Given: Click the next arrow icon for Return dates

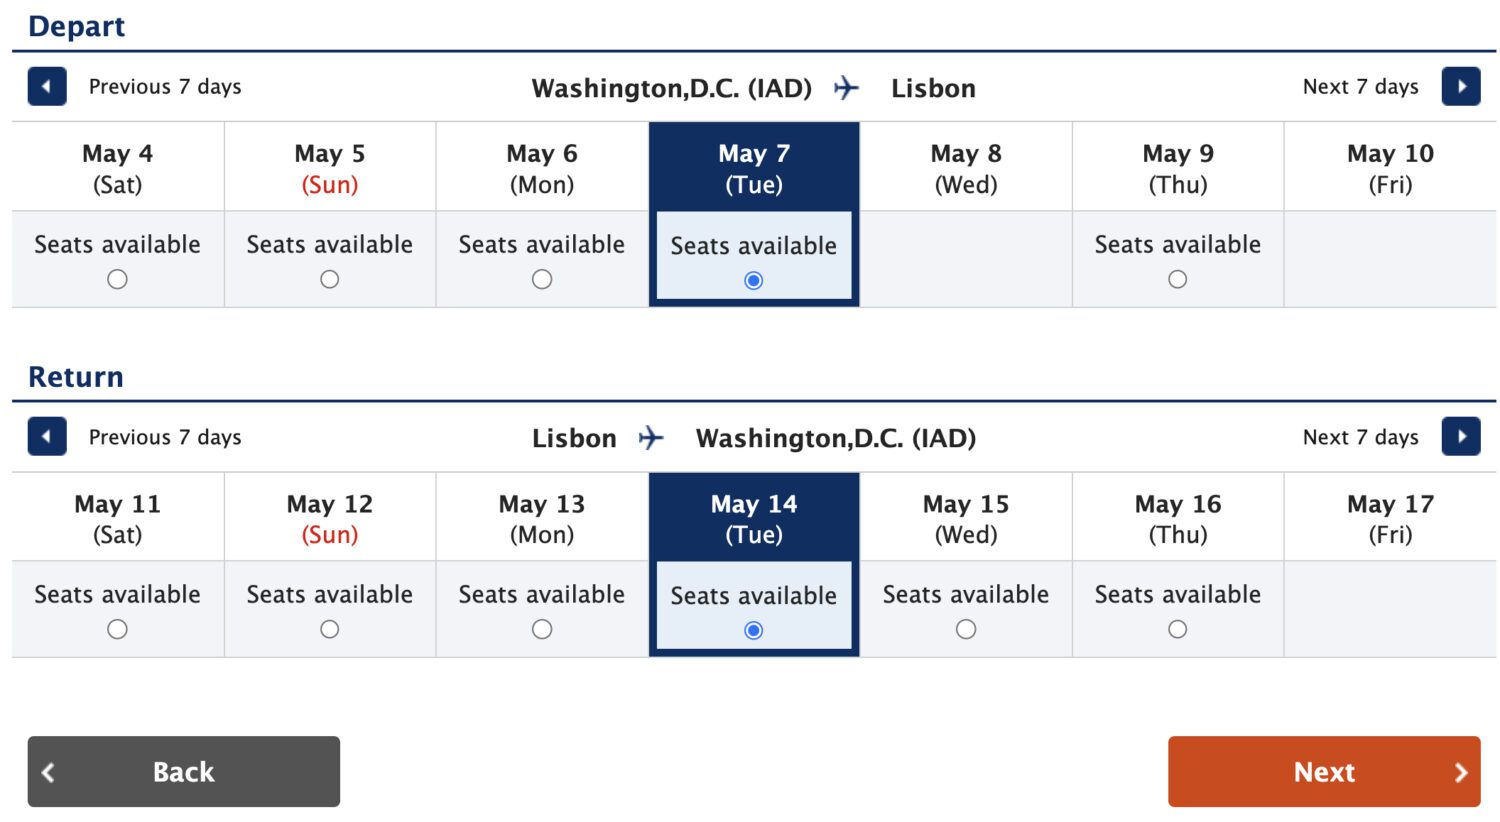Looking at the screenshot, I should click(1461, 437).
